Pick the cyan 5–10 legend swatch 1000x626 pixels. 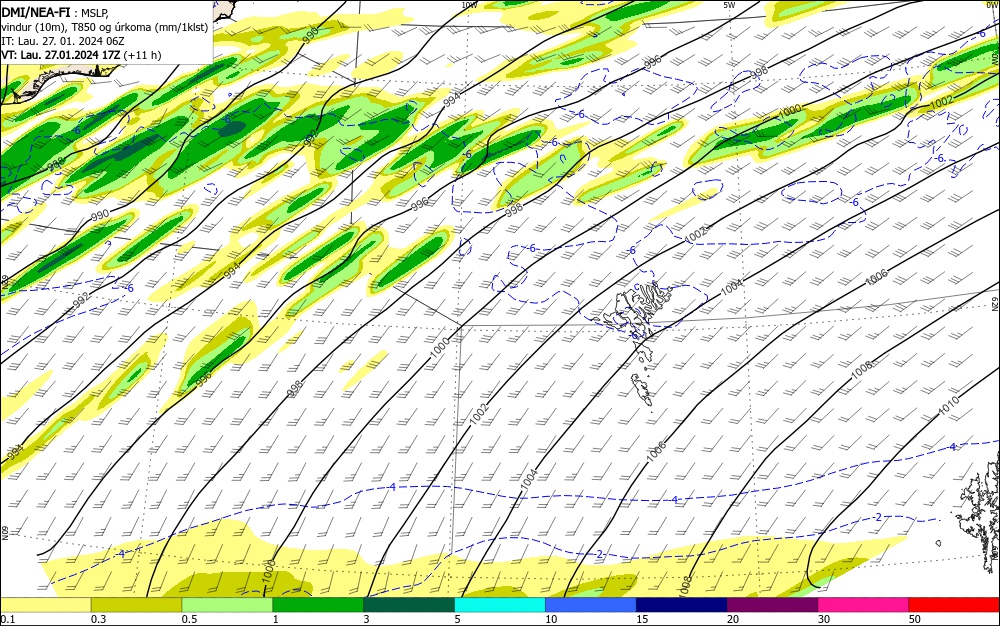pyautogui.click(x=500, y=605)
